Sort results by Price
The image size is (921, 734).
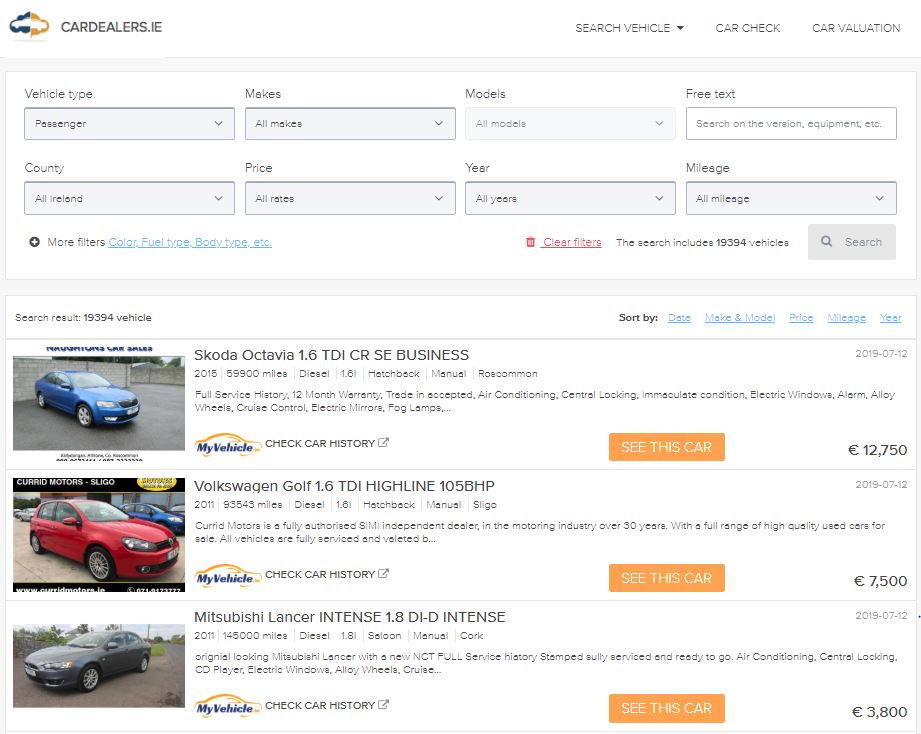801,318
